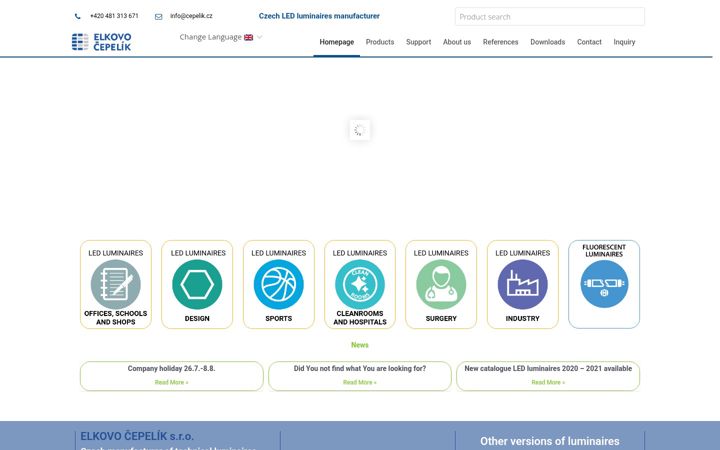720x450 pixels.
Task: Click the SURGERY card label
Action: [441, 319]
